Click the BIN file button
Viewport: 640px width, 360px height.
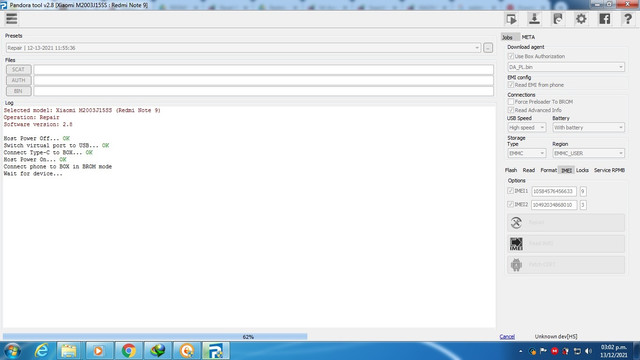[18, 91]
